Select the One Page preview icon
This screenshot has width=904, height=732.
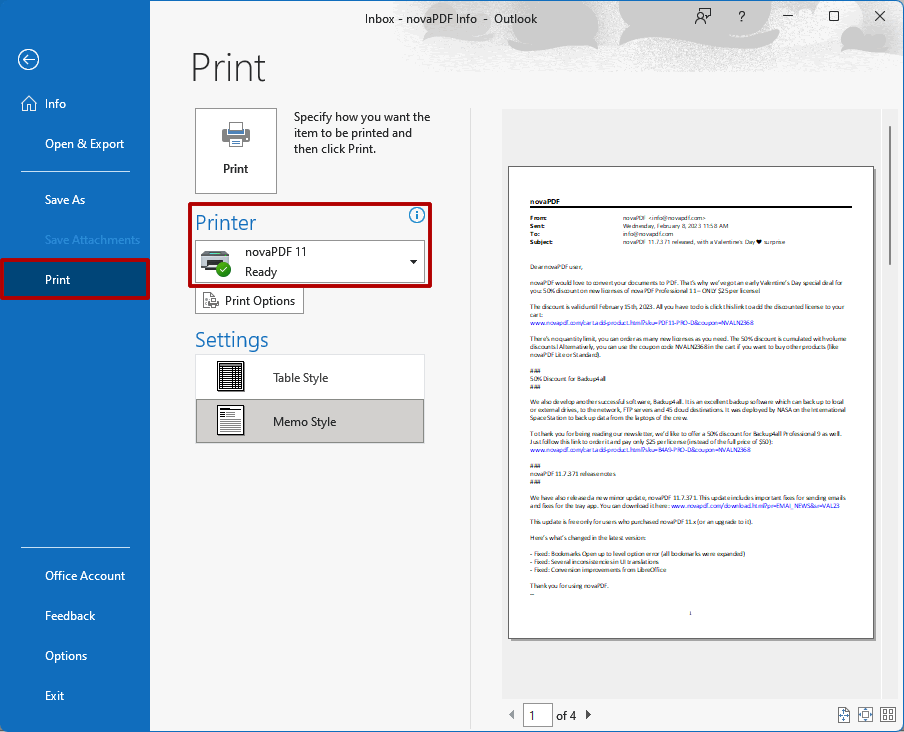pos(865,714)
